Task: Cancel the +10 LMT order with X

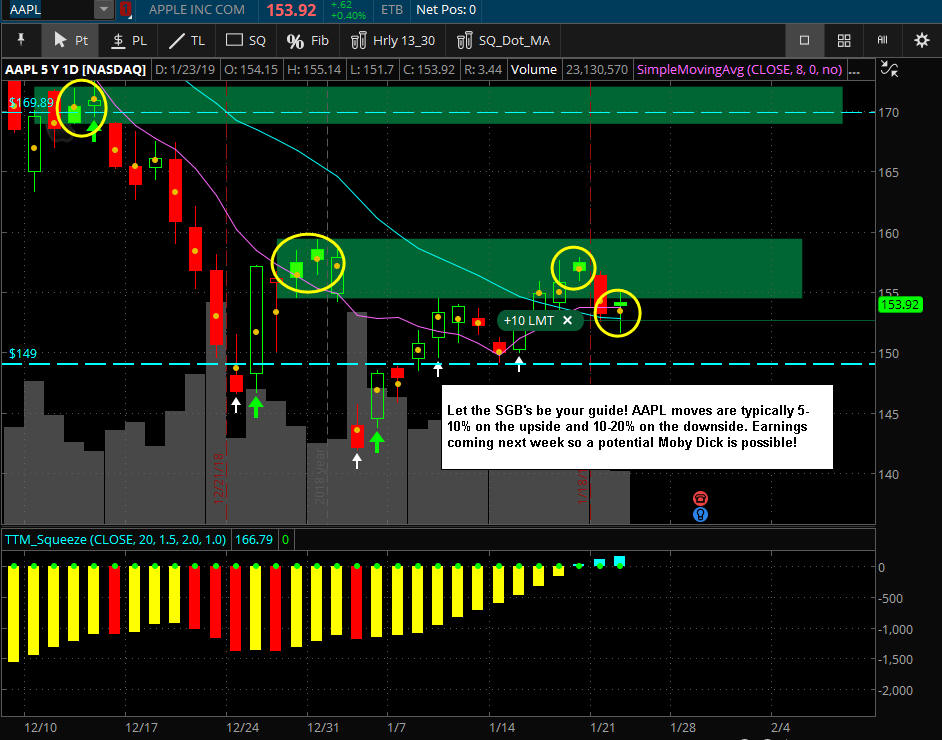Action: pos(567,320)
